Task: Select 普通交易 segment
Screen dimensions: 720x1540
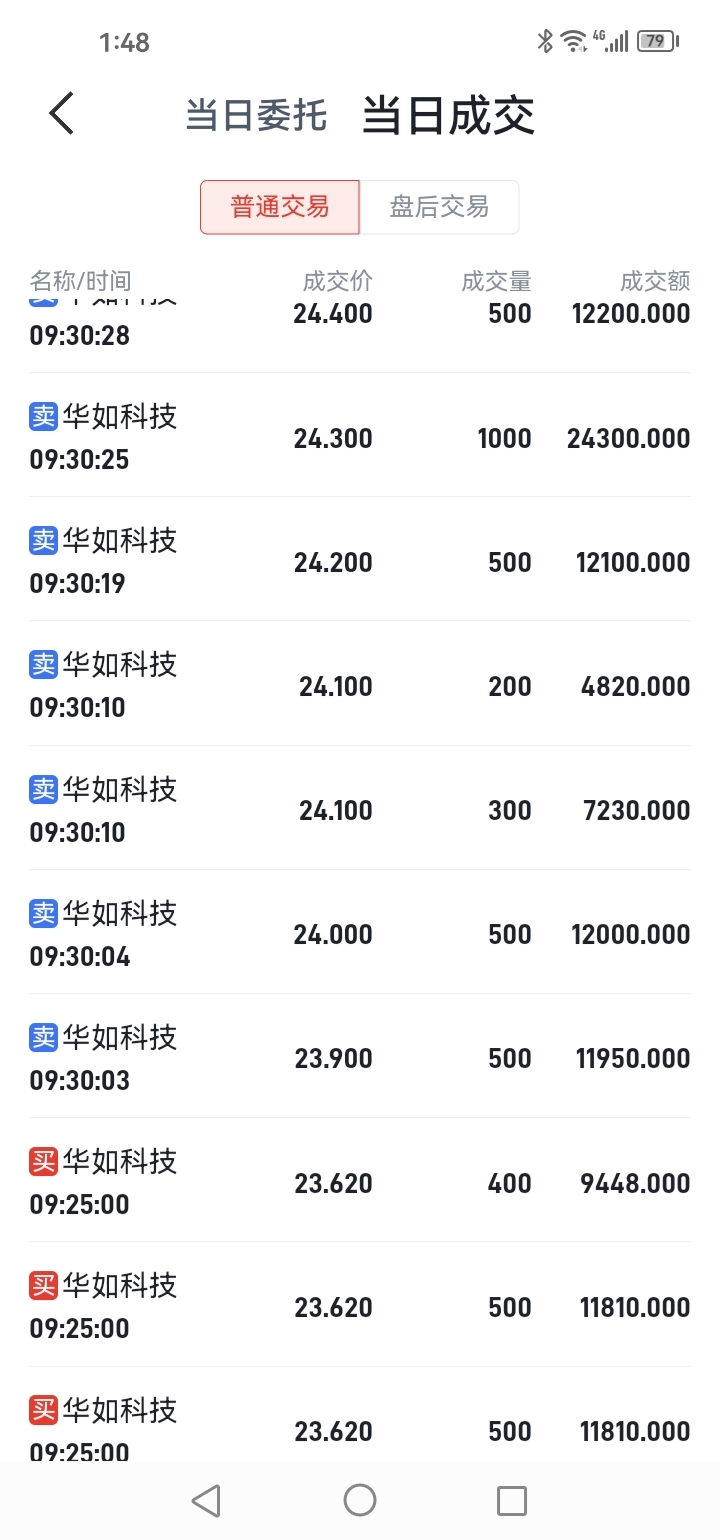Action: [x=280, y=207]
